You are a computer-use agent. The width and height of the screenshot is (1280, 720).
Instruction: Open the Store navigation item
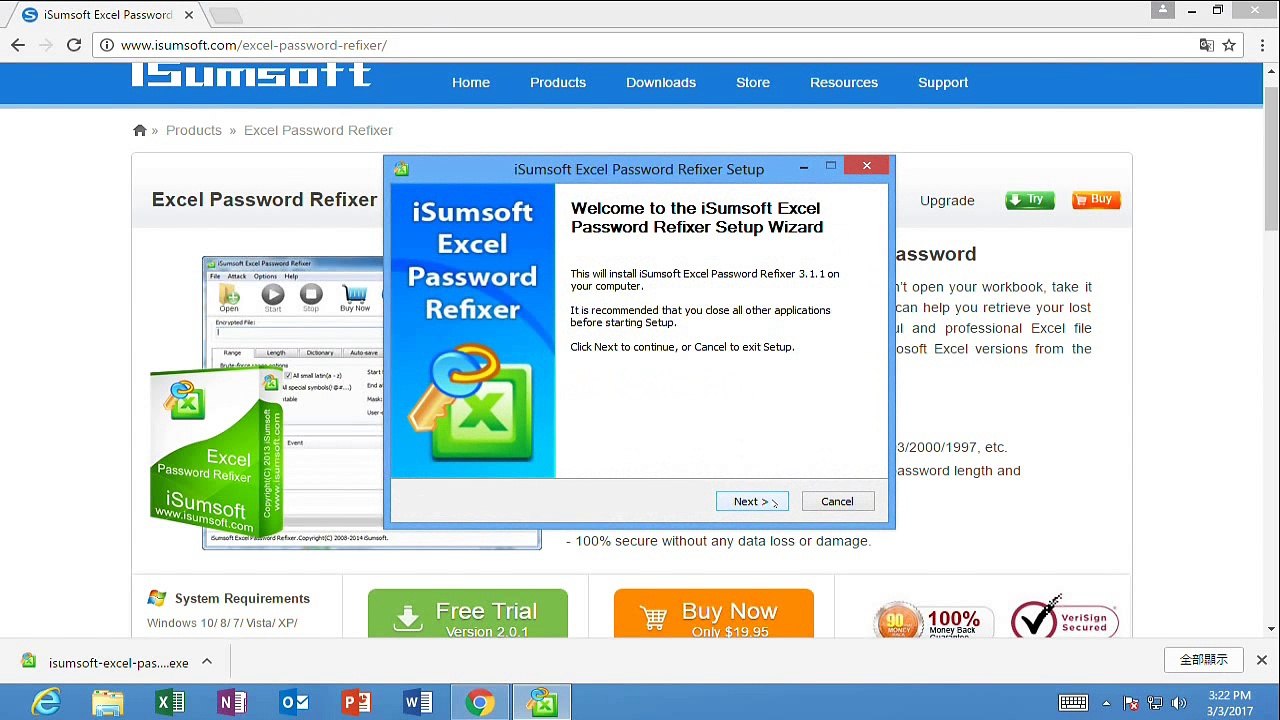point(753,82)
